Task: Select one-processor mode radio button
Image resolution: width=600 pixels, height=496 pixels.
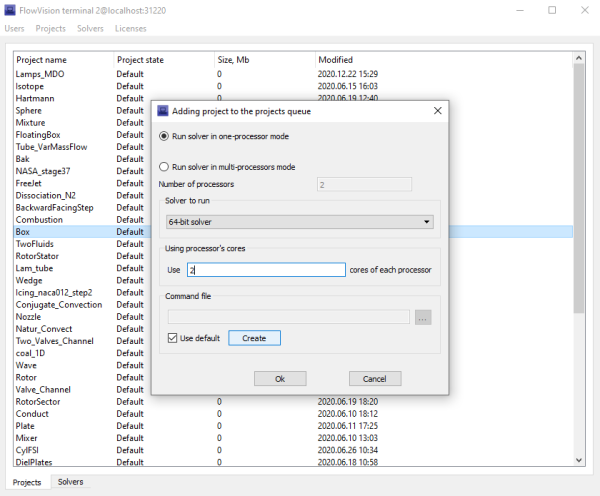Action: pyautogui.click(x=164, y=136)
